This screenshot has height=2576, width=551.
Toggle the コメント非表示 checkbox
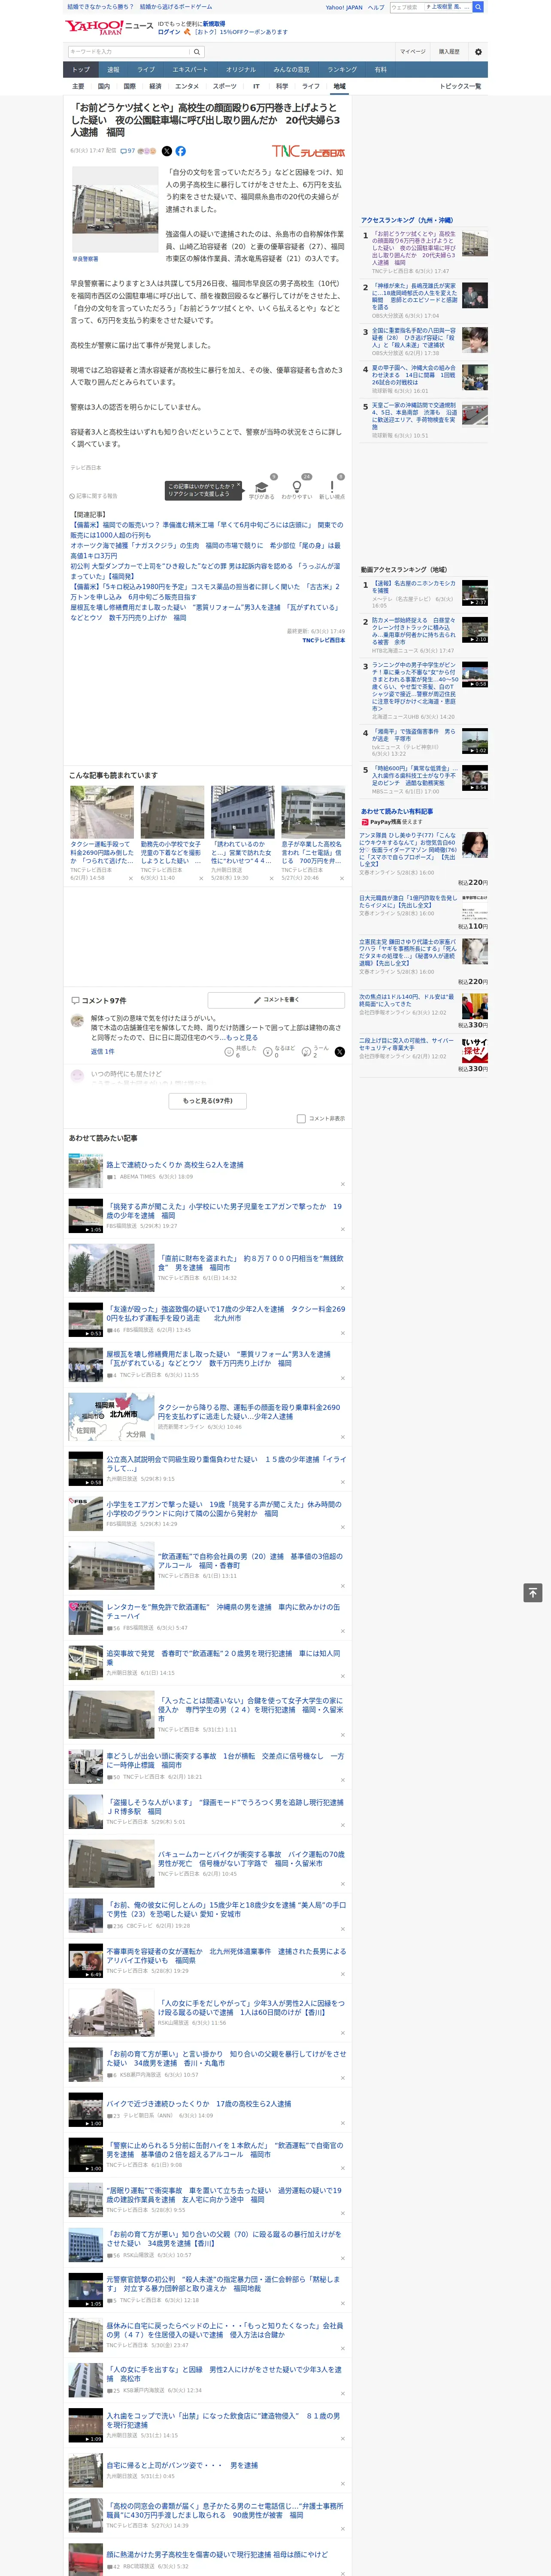click(x=301, y=1119)
